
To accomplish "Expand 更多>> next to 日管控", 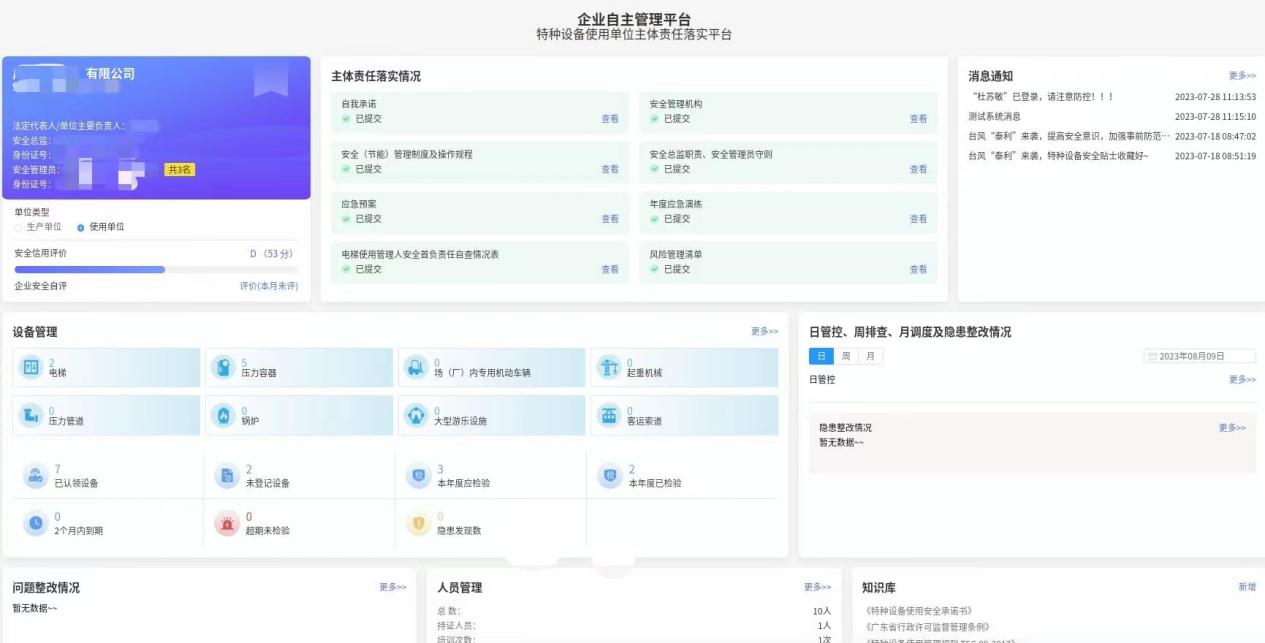I will (x=1242, y=380).
